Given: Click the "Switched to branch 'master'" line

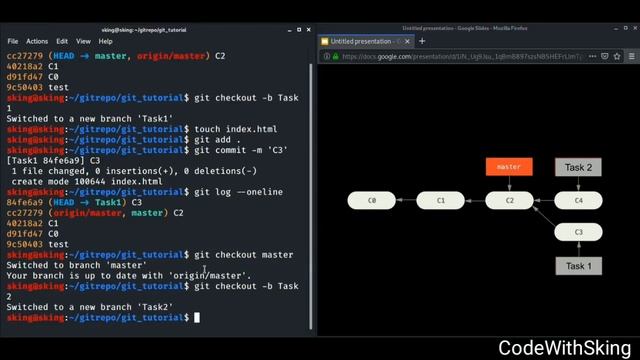Looking at the screenshot, I should (76, 265).
